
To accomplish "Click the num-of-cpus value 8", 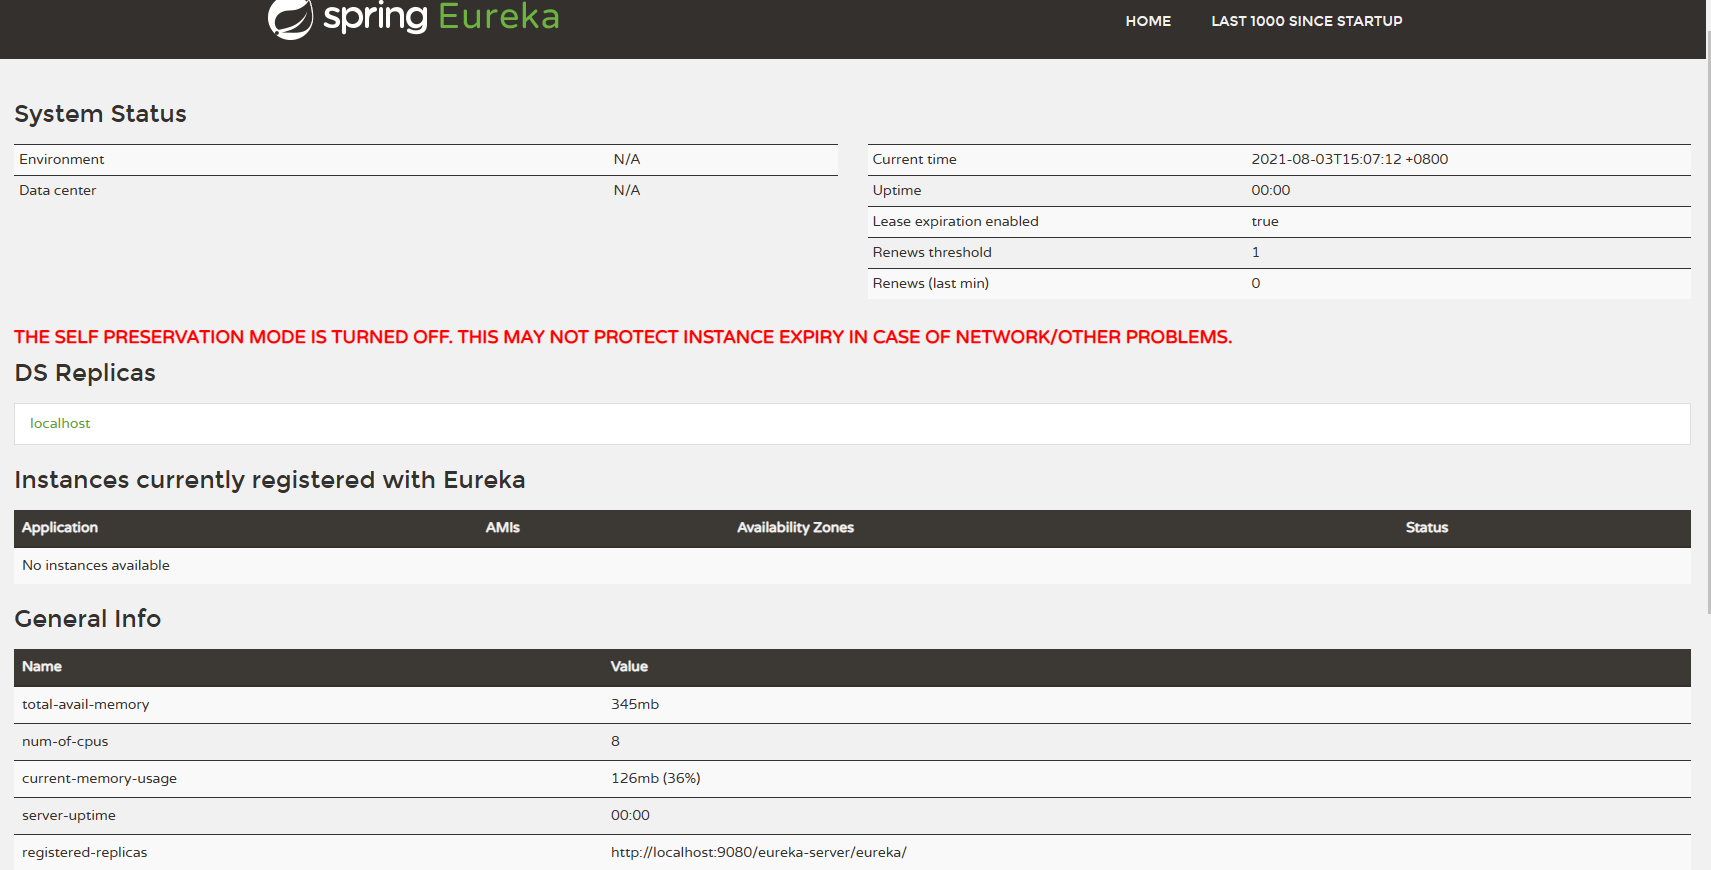I will 615,741.
